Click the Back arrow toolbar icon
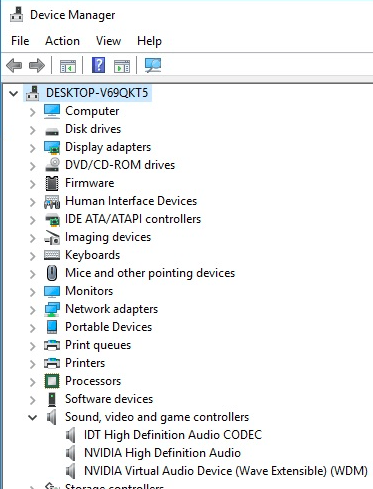The width and height of the screenshot is (373, 489). pos(14,65)
